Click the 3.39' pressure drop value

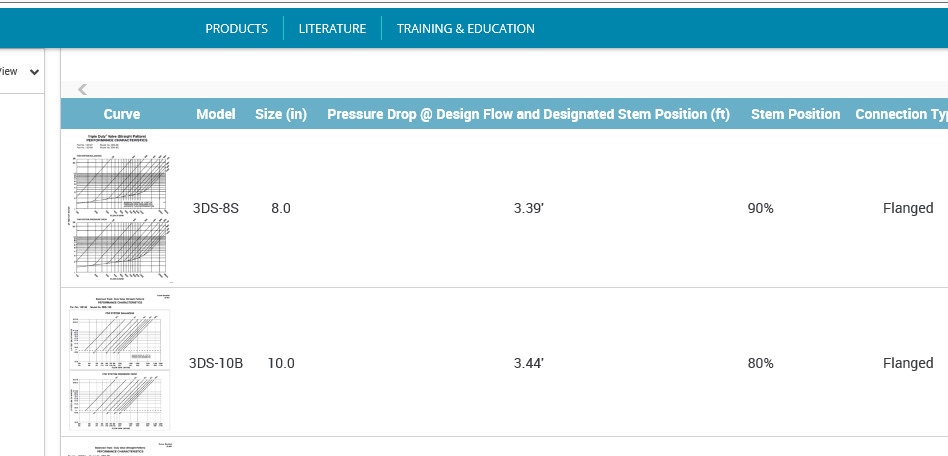[x=529, y=208]
